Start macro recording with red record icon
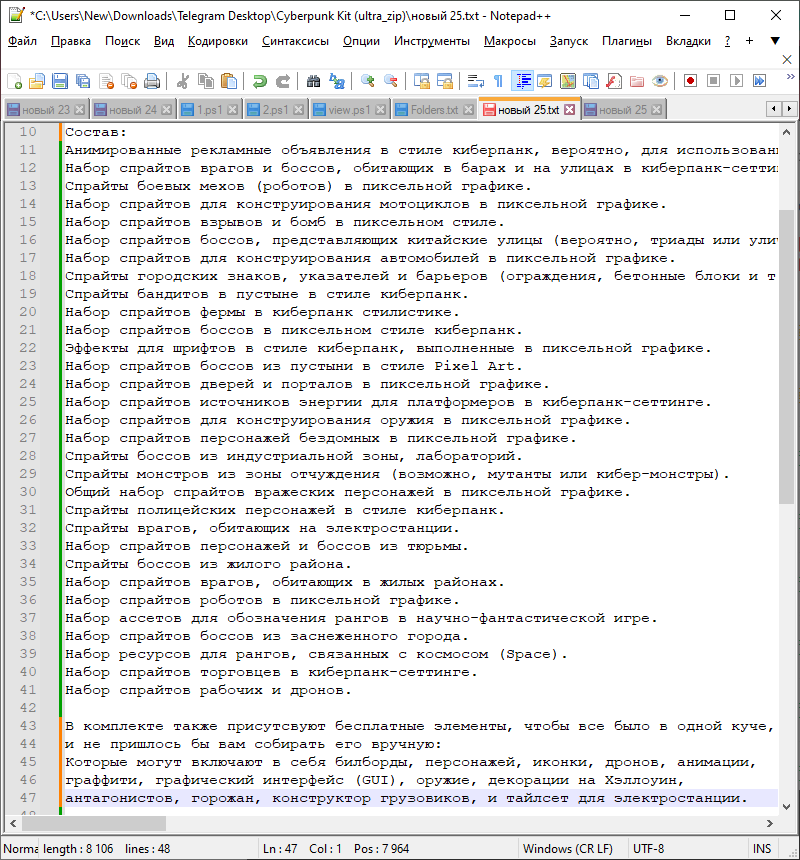This screenshot has width=800, height=860. tap(690, 81)
